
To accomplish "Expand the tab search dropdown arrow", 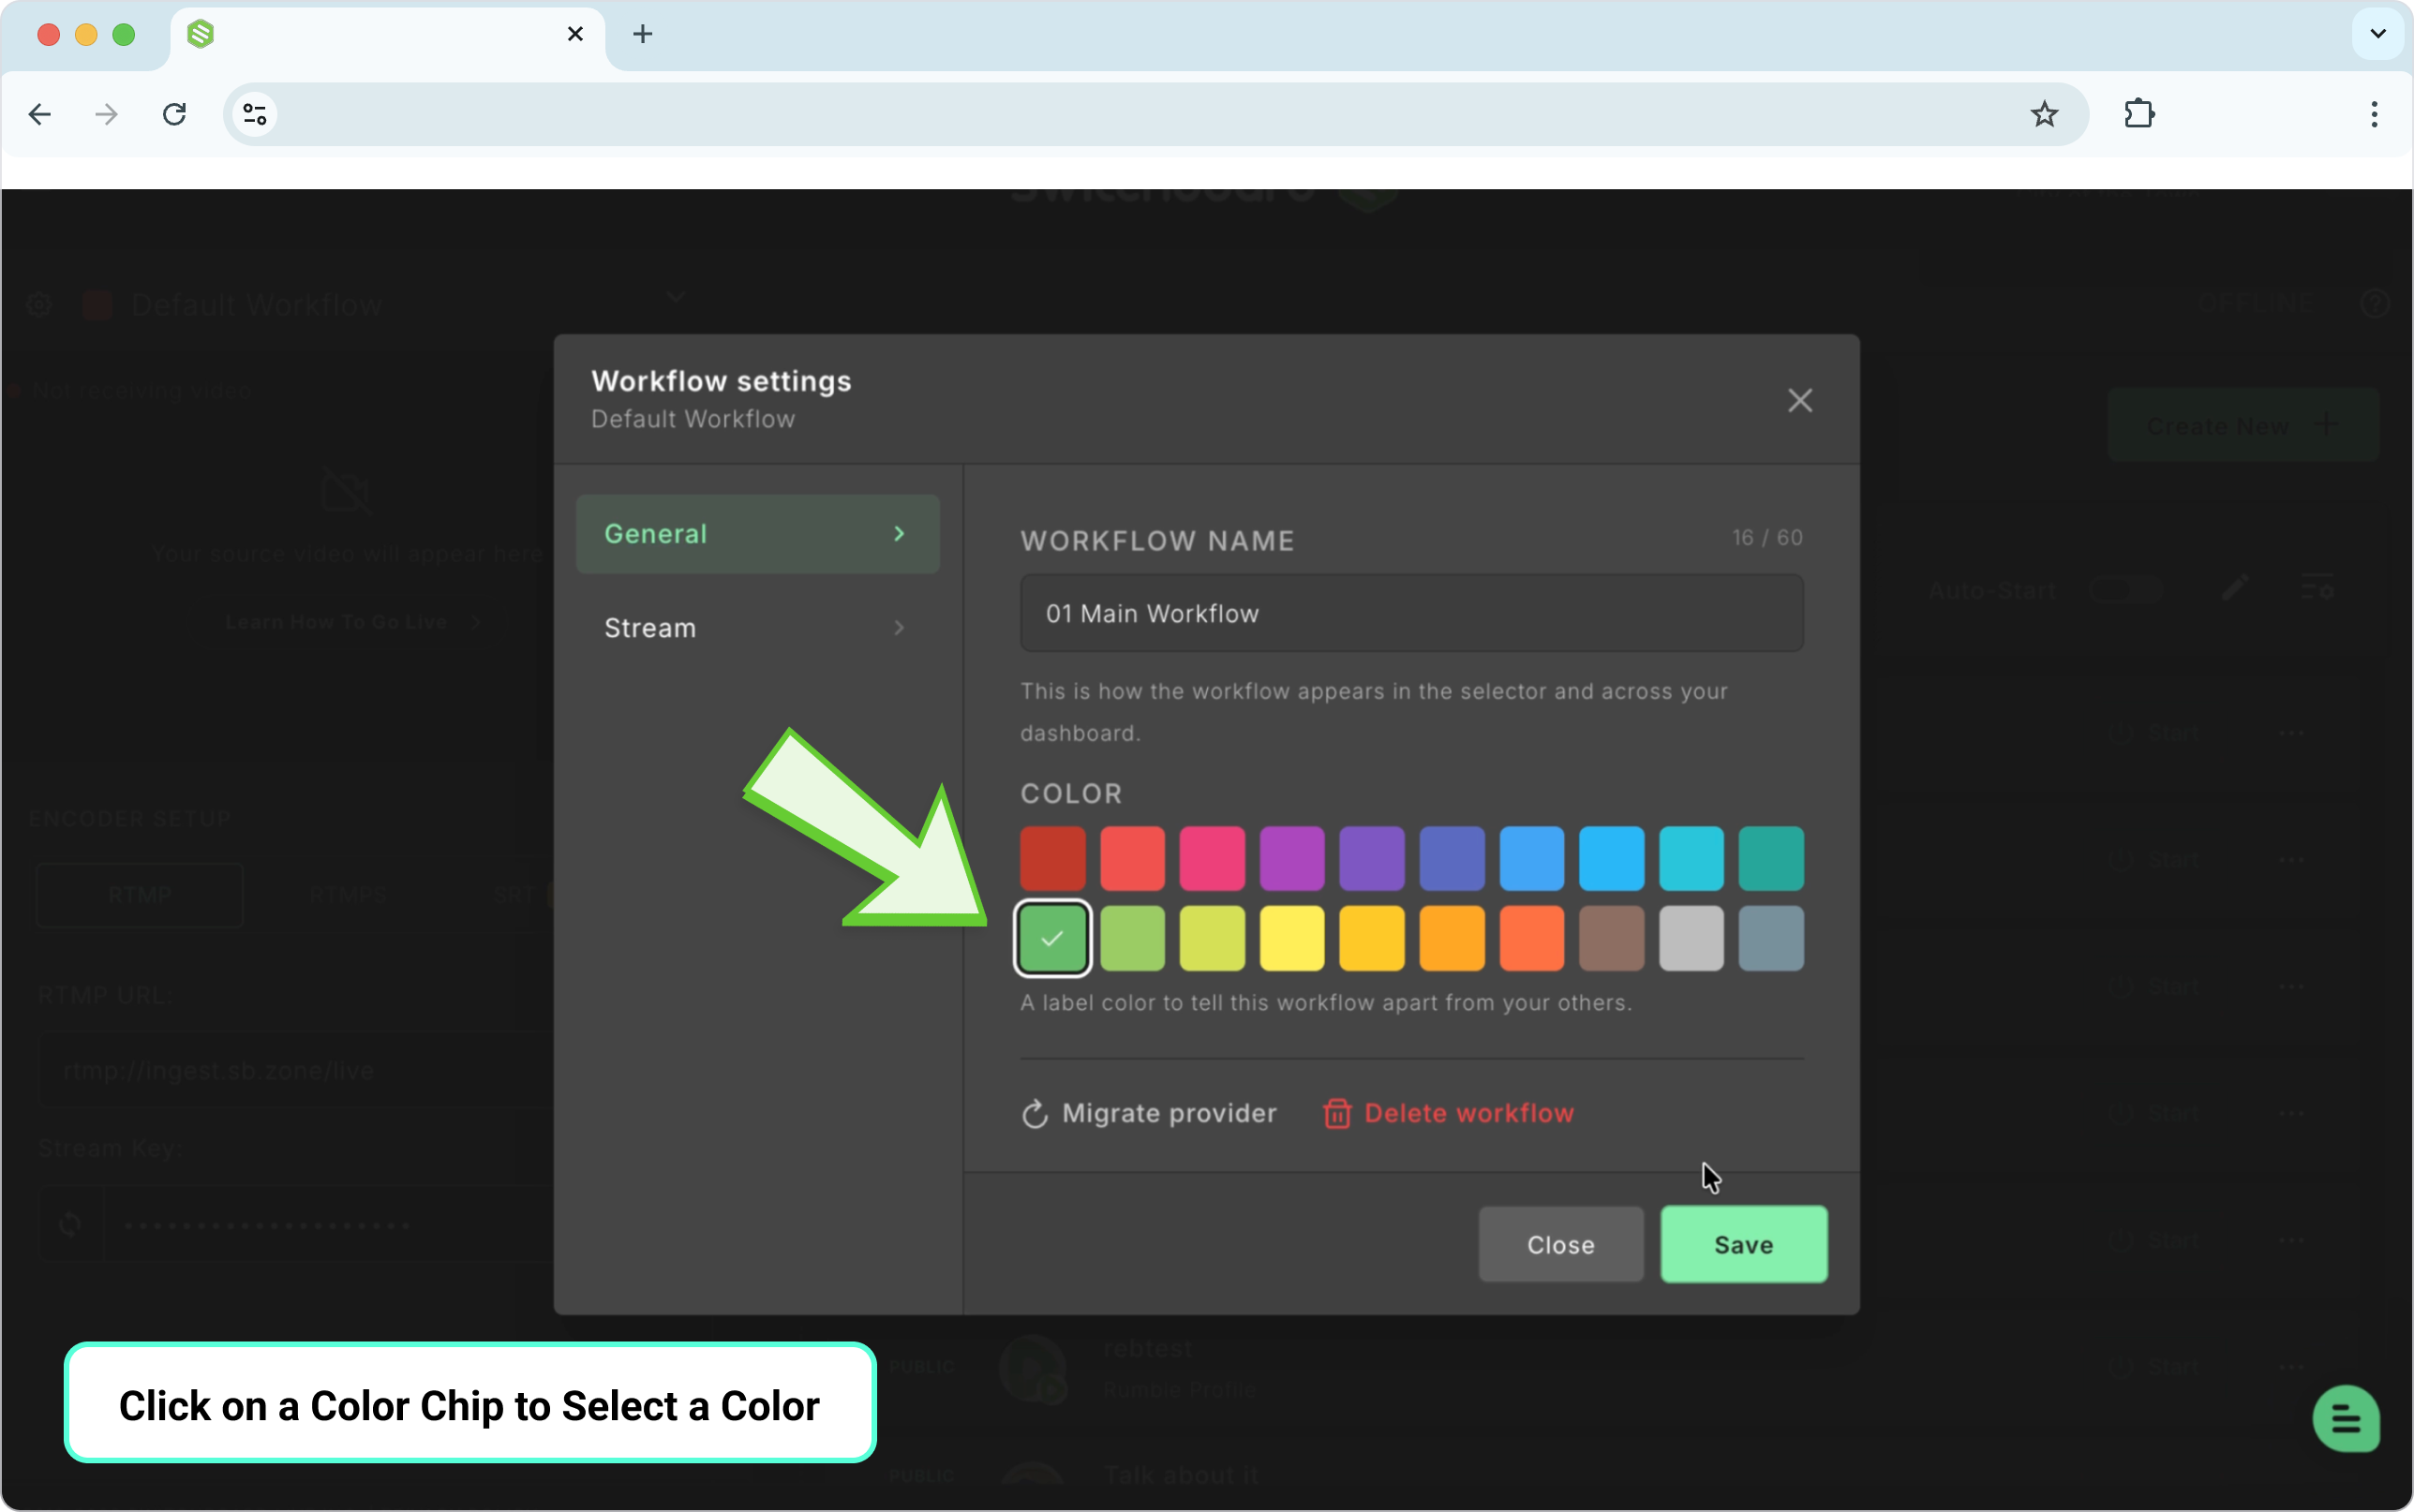I will point(2378,34).
